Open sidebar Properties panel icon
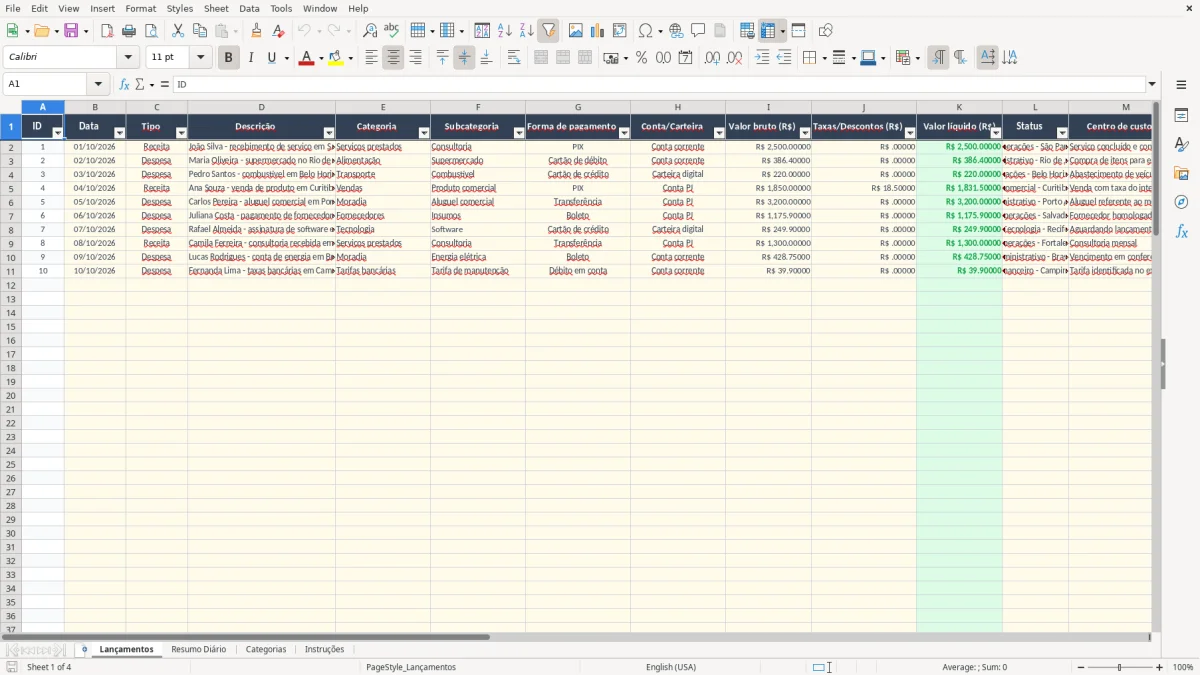This screenshot has width=1200, height=675. tap(1181, 116)
